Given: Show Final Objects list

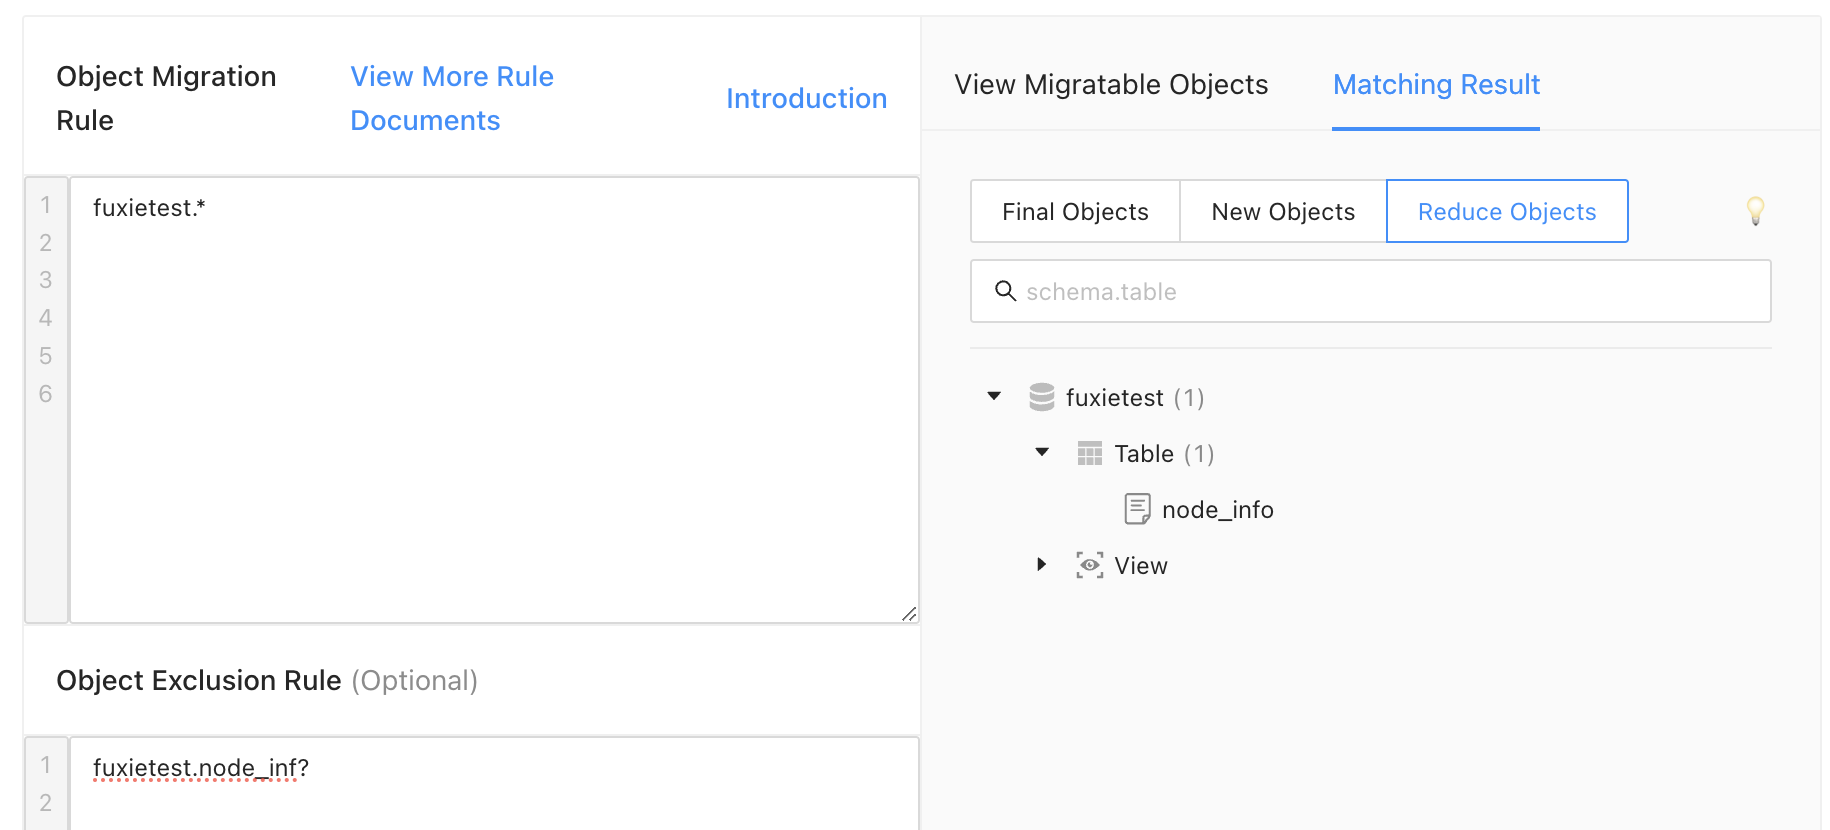Looking at the screenshot, I should coord(1075,212).
